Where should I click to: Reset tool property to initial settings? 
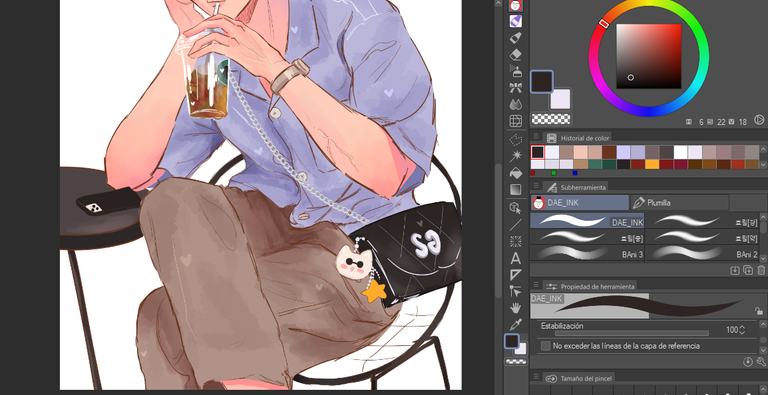point(747,362)
